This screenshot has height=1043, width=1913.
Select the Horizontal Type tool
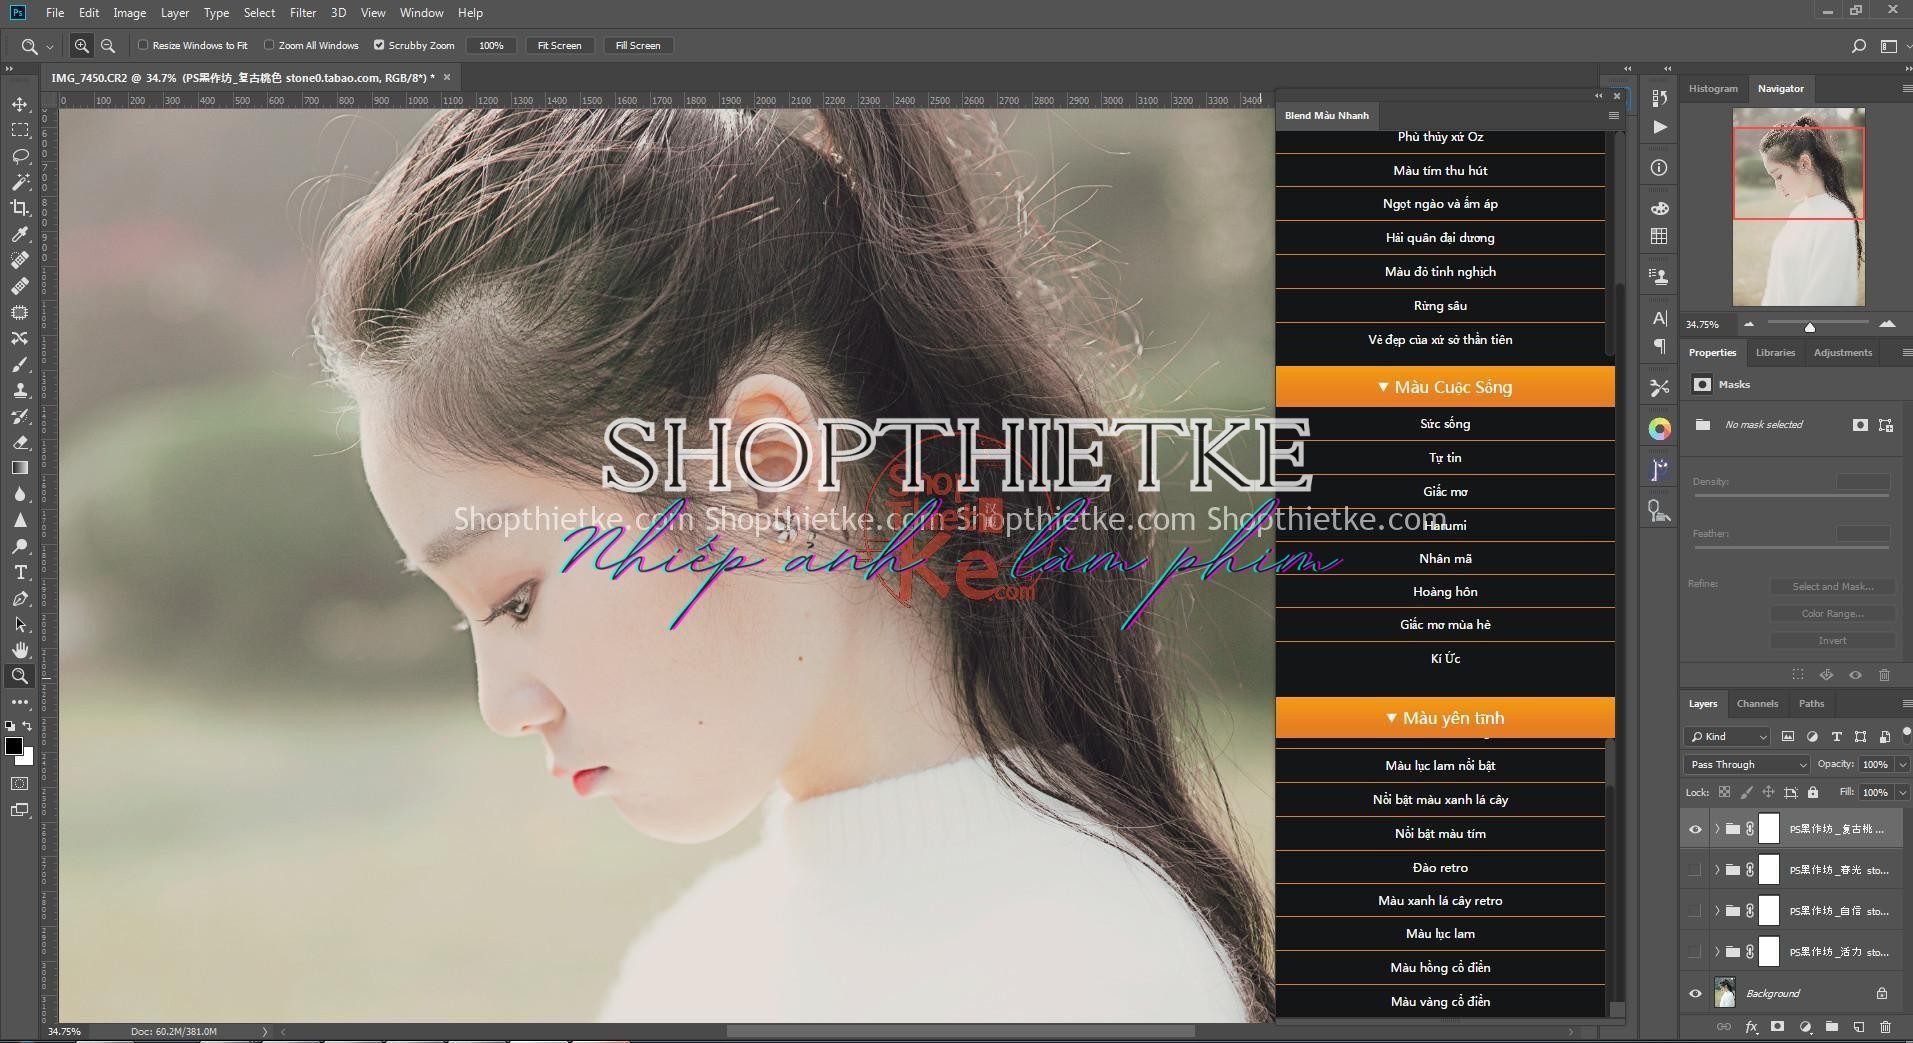[20, 572]
